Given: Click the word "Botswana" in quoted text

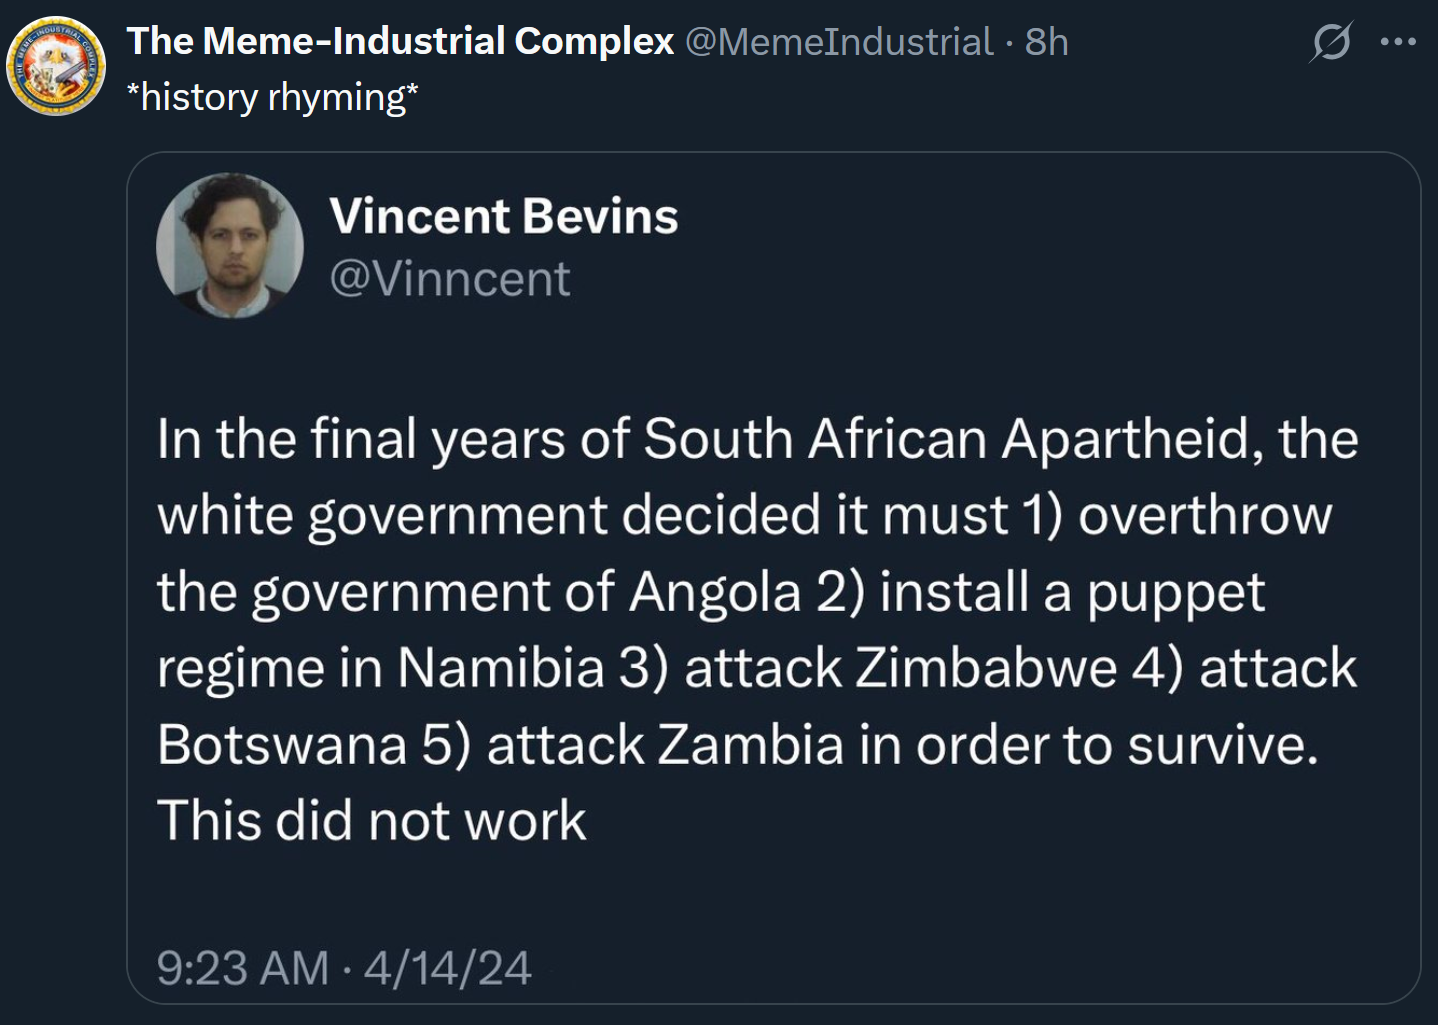Looking at the screenshot, I should 282,745.
